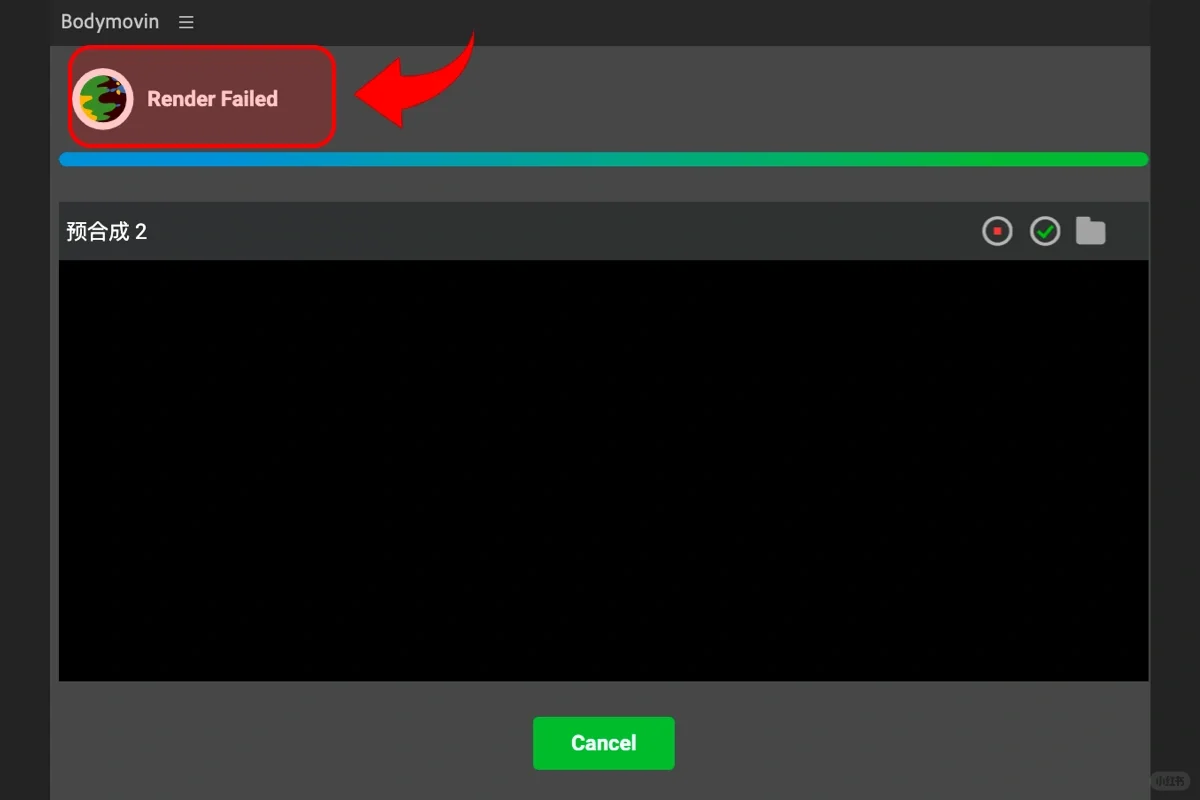Click the Render Failed status text
This screenshot has height=800, width=1200.
pyautogui.click(x=212, y=99)
